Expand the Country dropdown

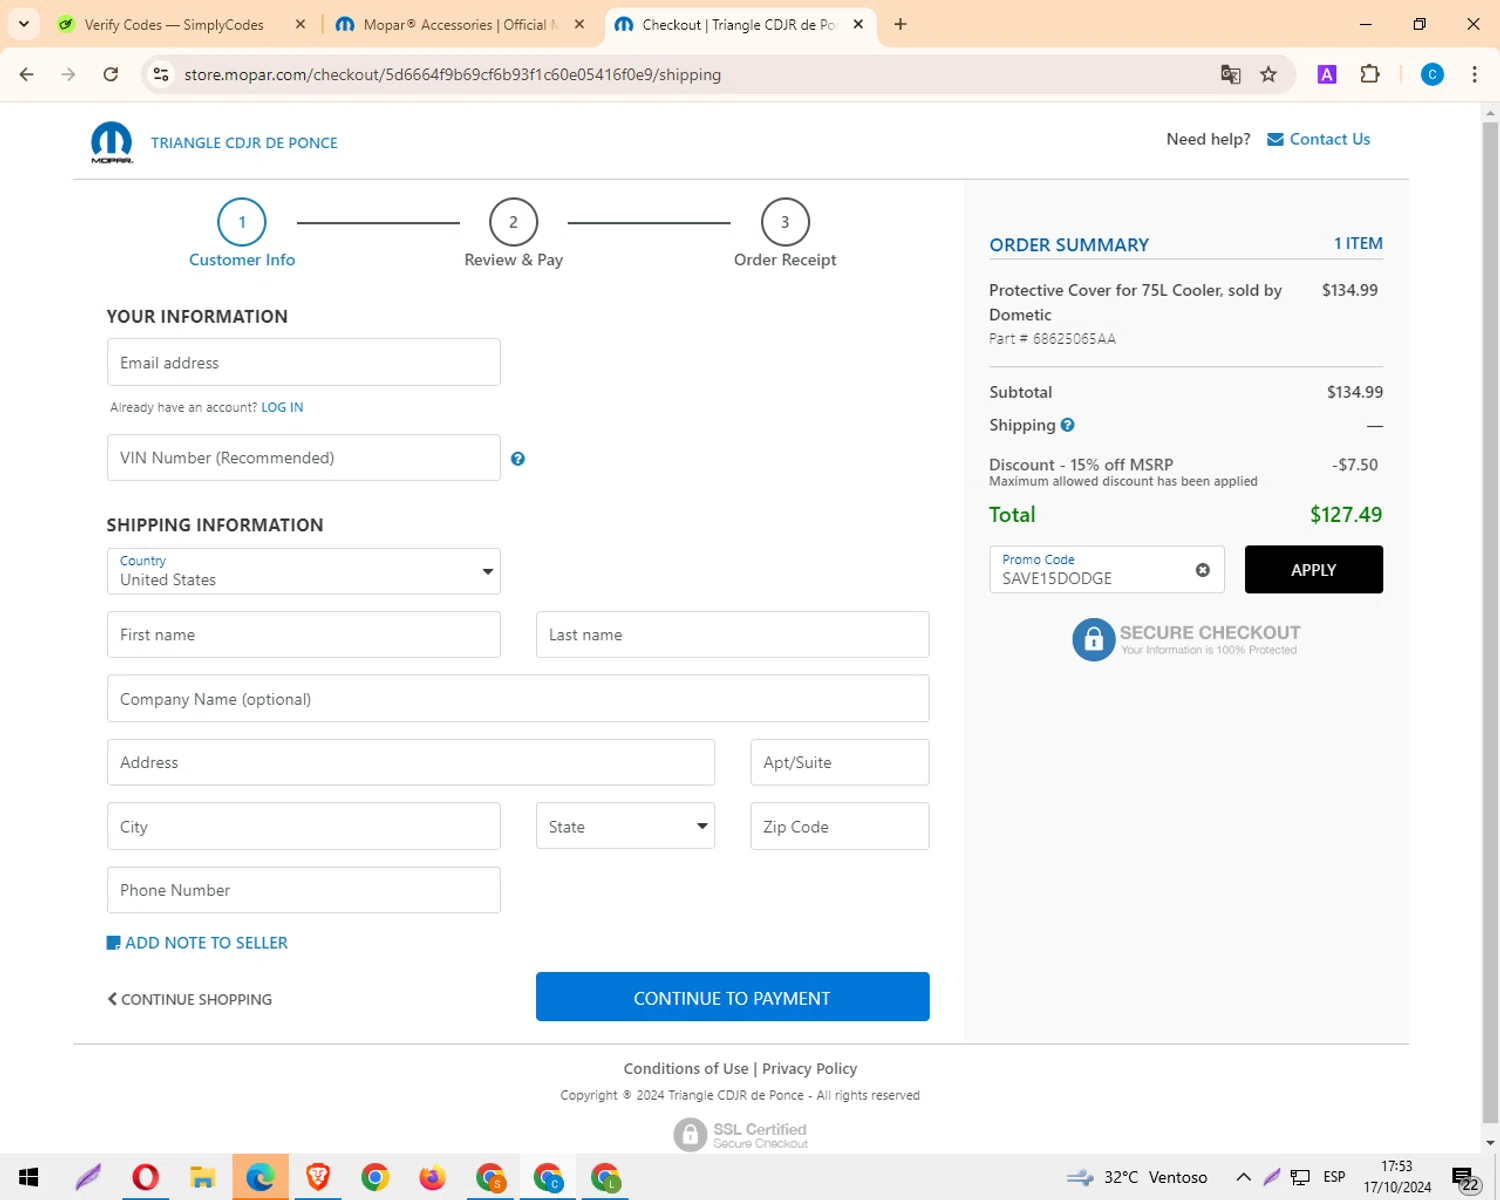(x=304, y=571)
